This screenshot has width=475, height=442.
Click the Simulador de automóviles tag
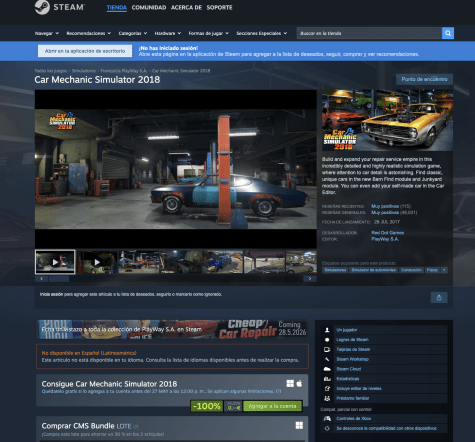pyautogui.click(x=373, y=270)
